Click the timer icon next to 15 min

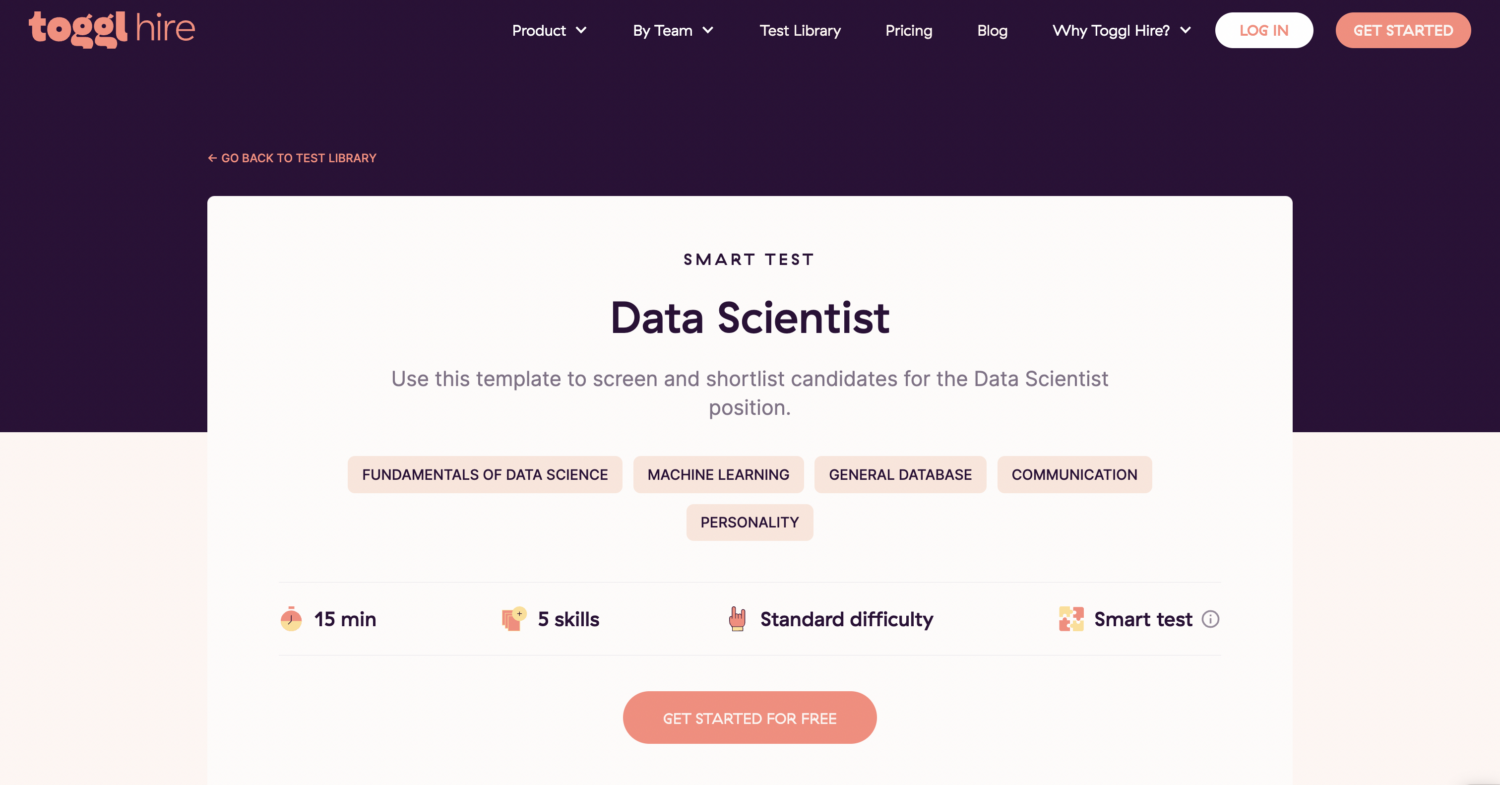point(290,618)
